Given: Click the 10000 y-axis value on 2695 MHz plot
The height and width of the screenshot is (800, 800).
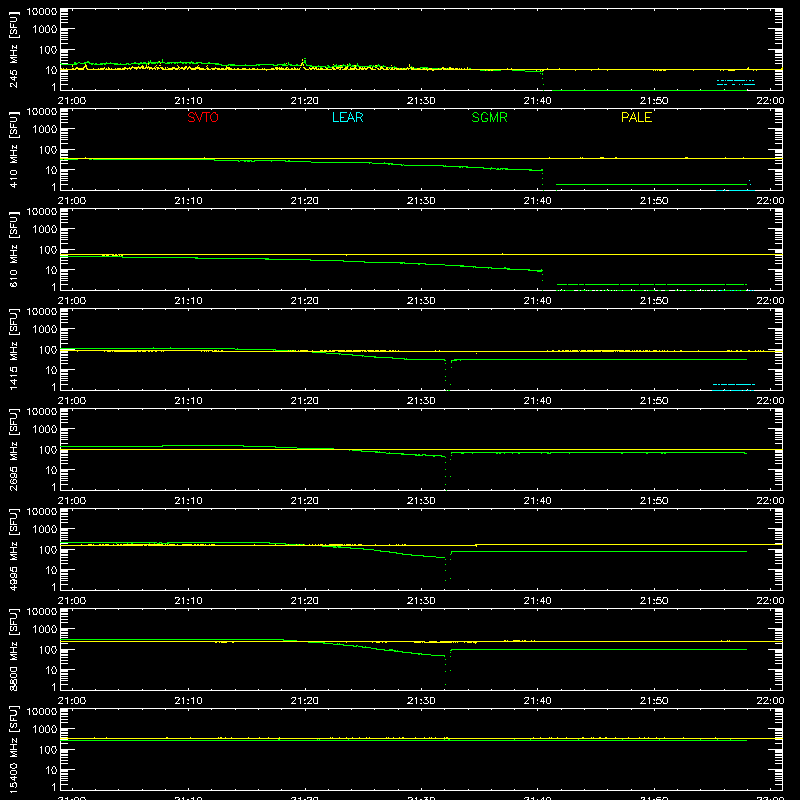Looking at the screenshot, I should pyautogui.click(x=42, y=412).
